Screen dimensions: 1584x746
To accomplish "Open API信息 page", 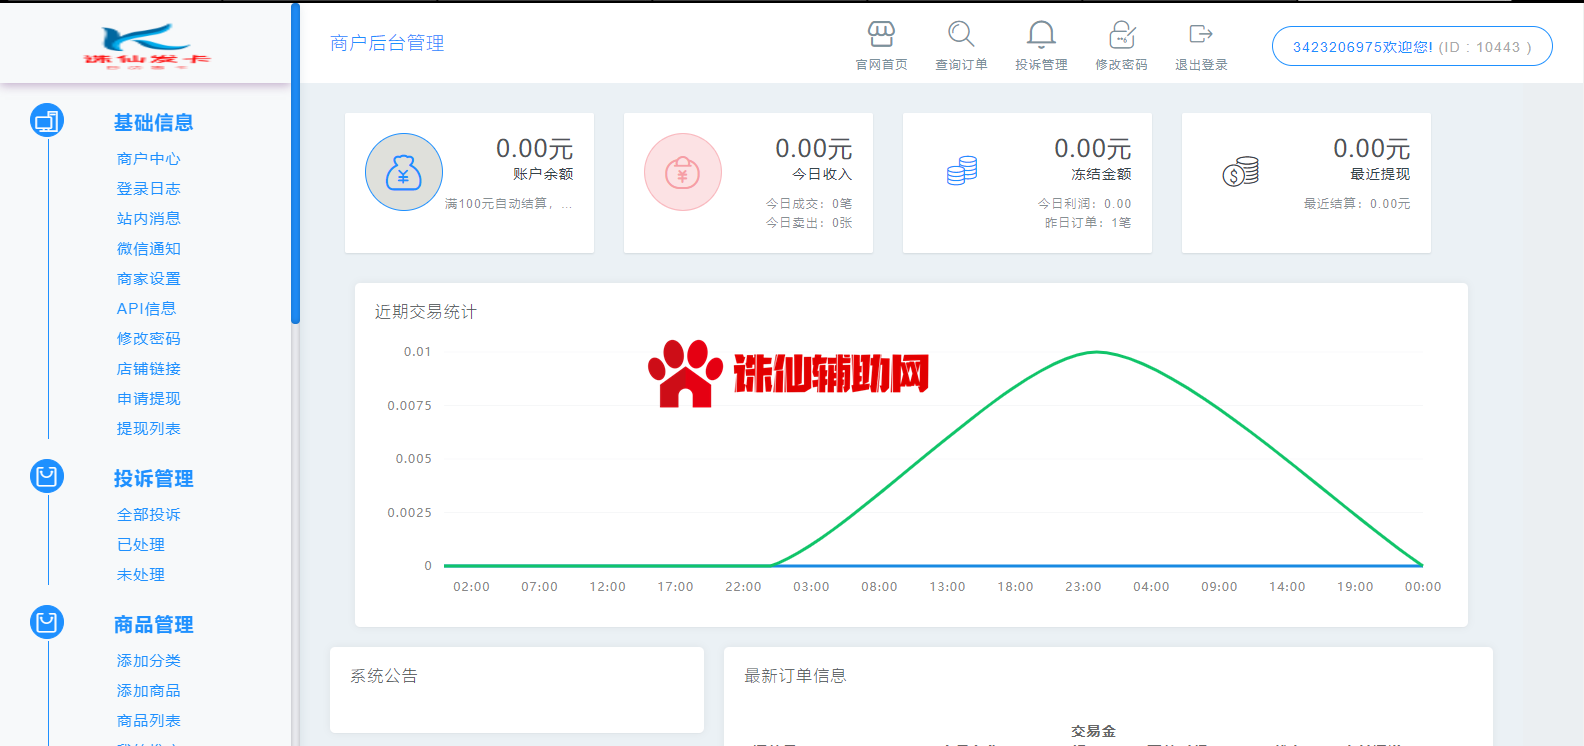I will coord(146,309).
